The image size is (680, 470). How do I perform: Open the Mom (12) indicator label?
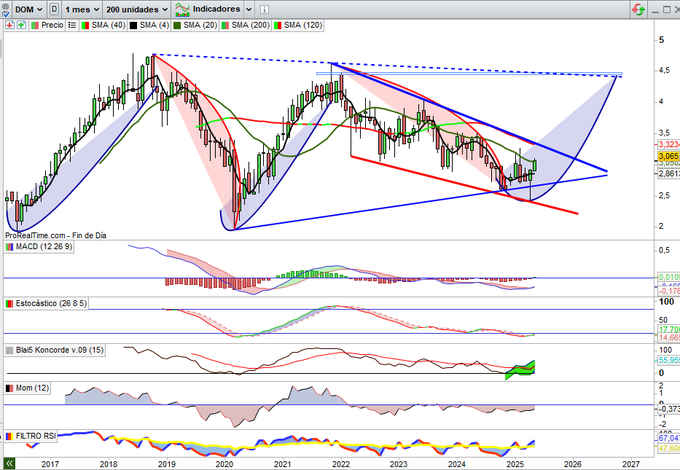[32, 388]
